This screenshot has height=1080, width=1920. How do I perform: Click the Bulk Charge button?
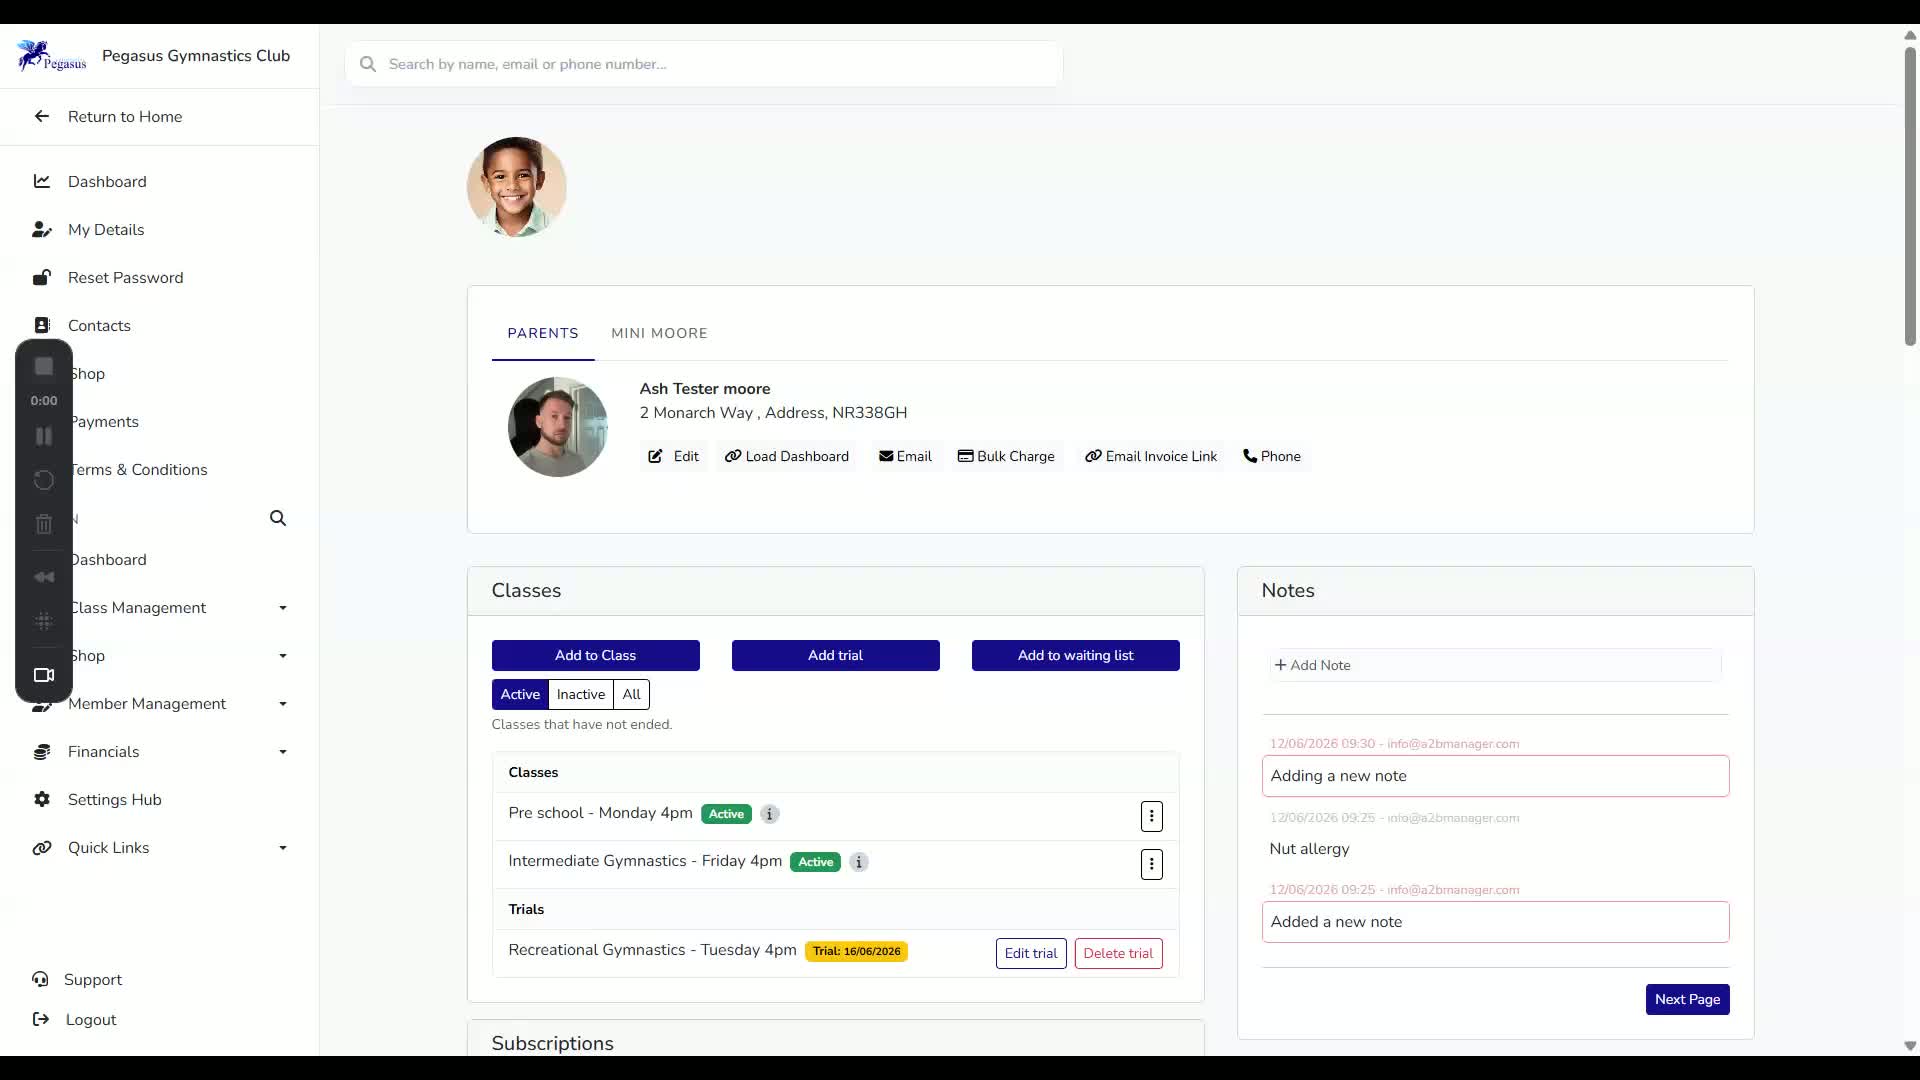click(x=1006, y=456)
